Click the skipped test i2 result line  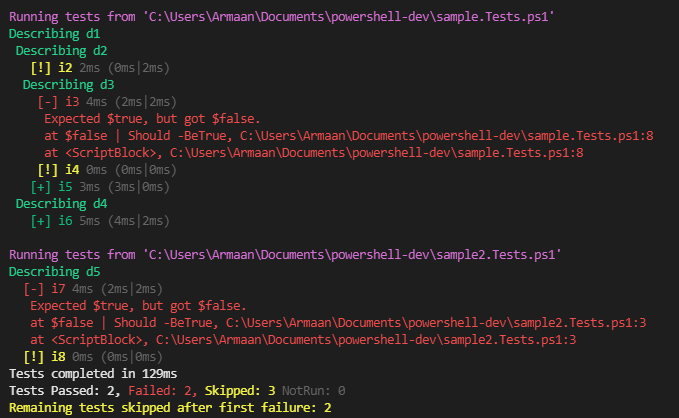100,68
